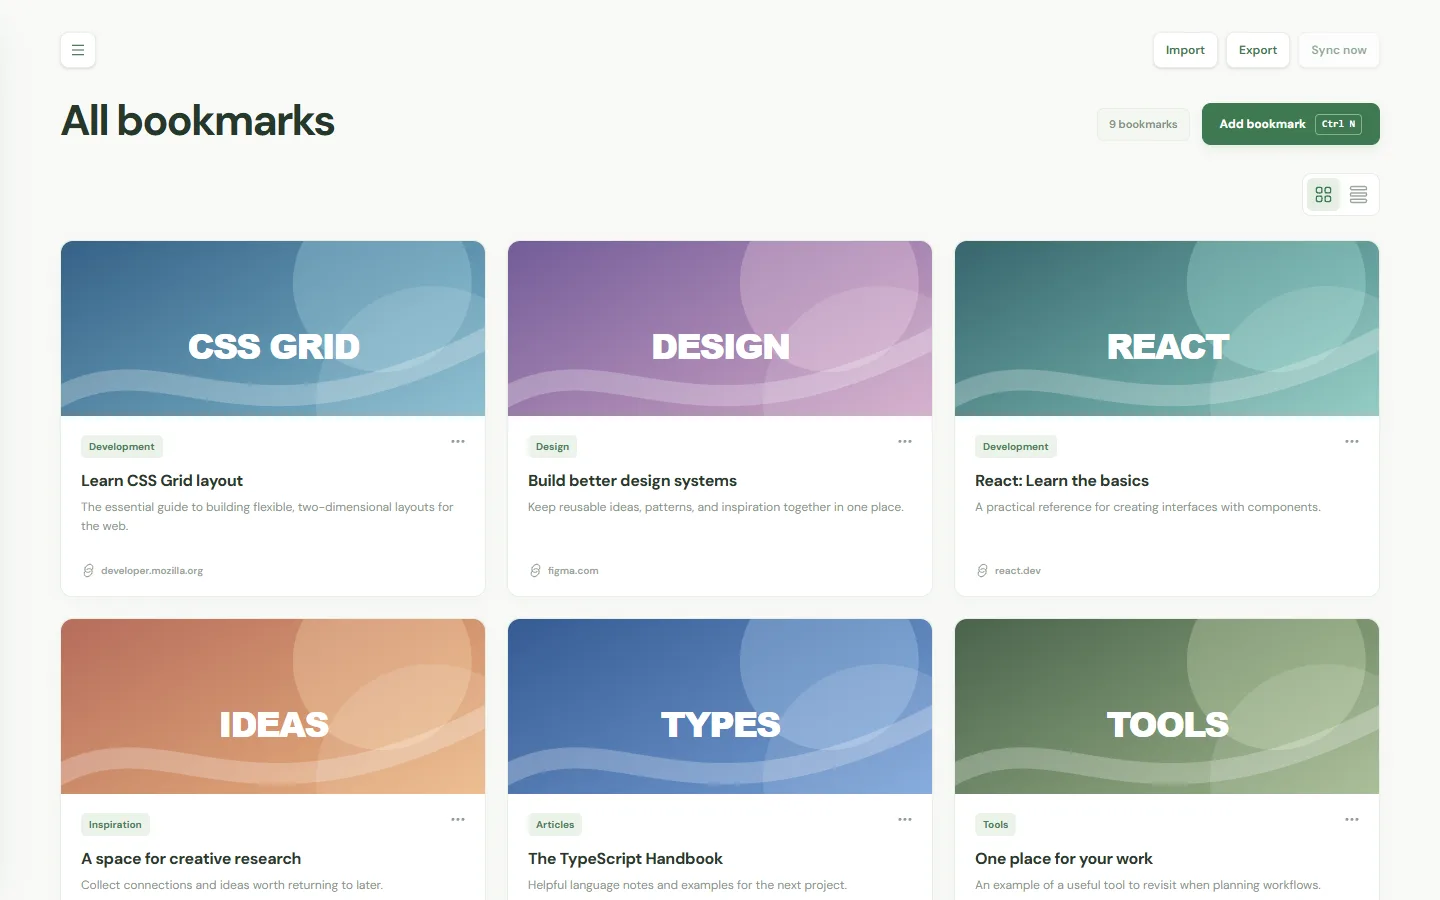Switch to grid view
The width and height of the screenshot is (1440, 900).
click(1323, 195)
